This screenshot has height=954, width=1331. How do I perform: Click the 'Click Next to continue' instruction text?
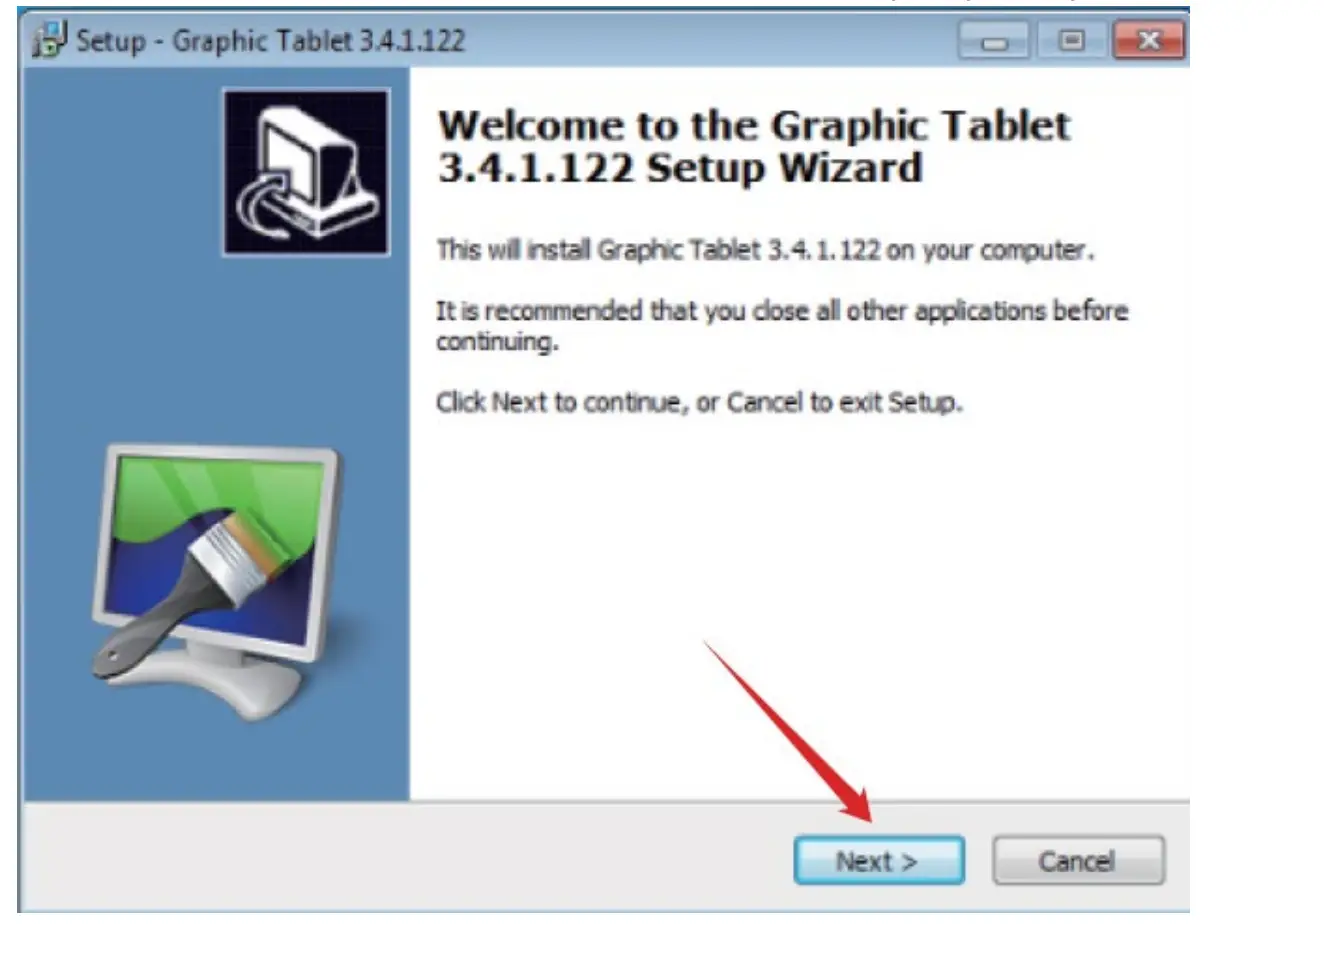coord(699,402)
